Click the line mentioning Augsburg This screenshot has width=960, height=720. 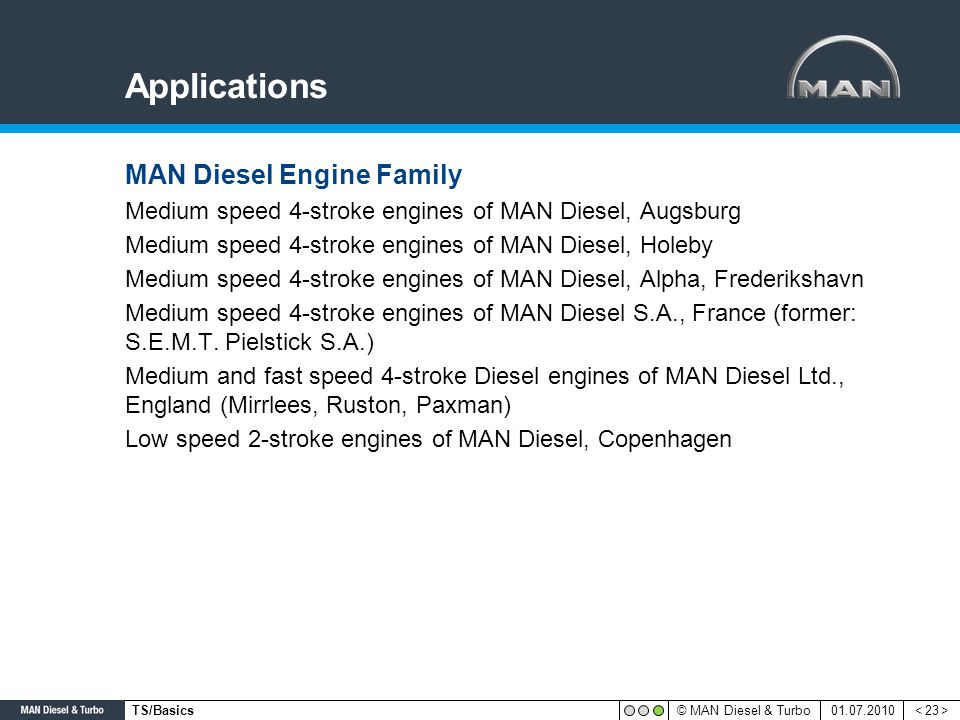[433, 211]
